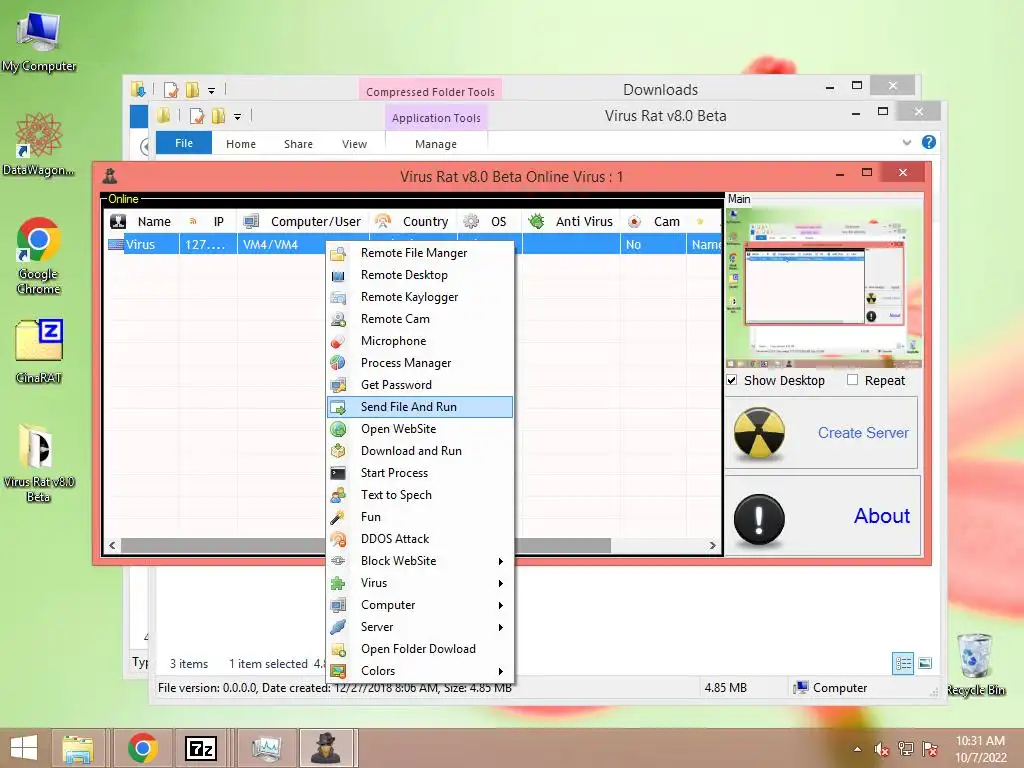This screenshot has width=1024, height=768.
Task: Choose Start Process in context menu
Action: click(419, 473)
